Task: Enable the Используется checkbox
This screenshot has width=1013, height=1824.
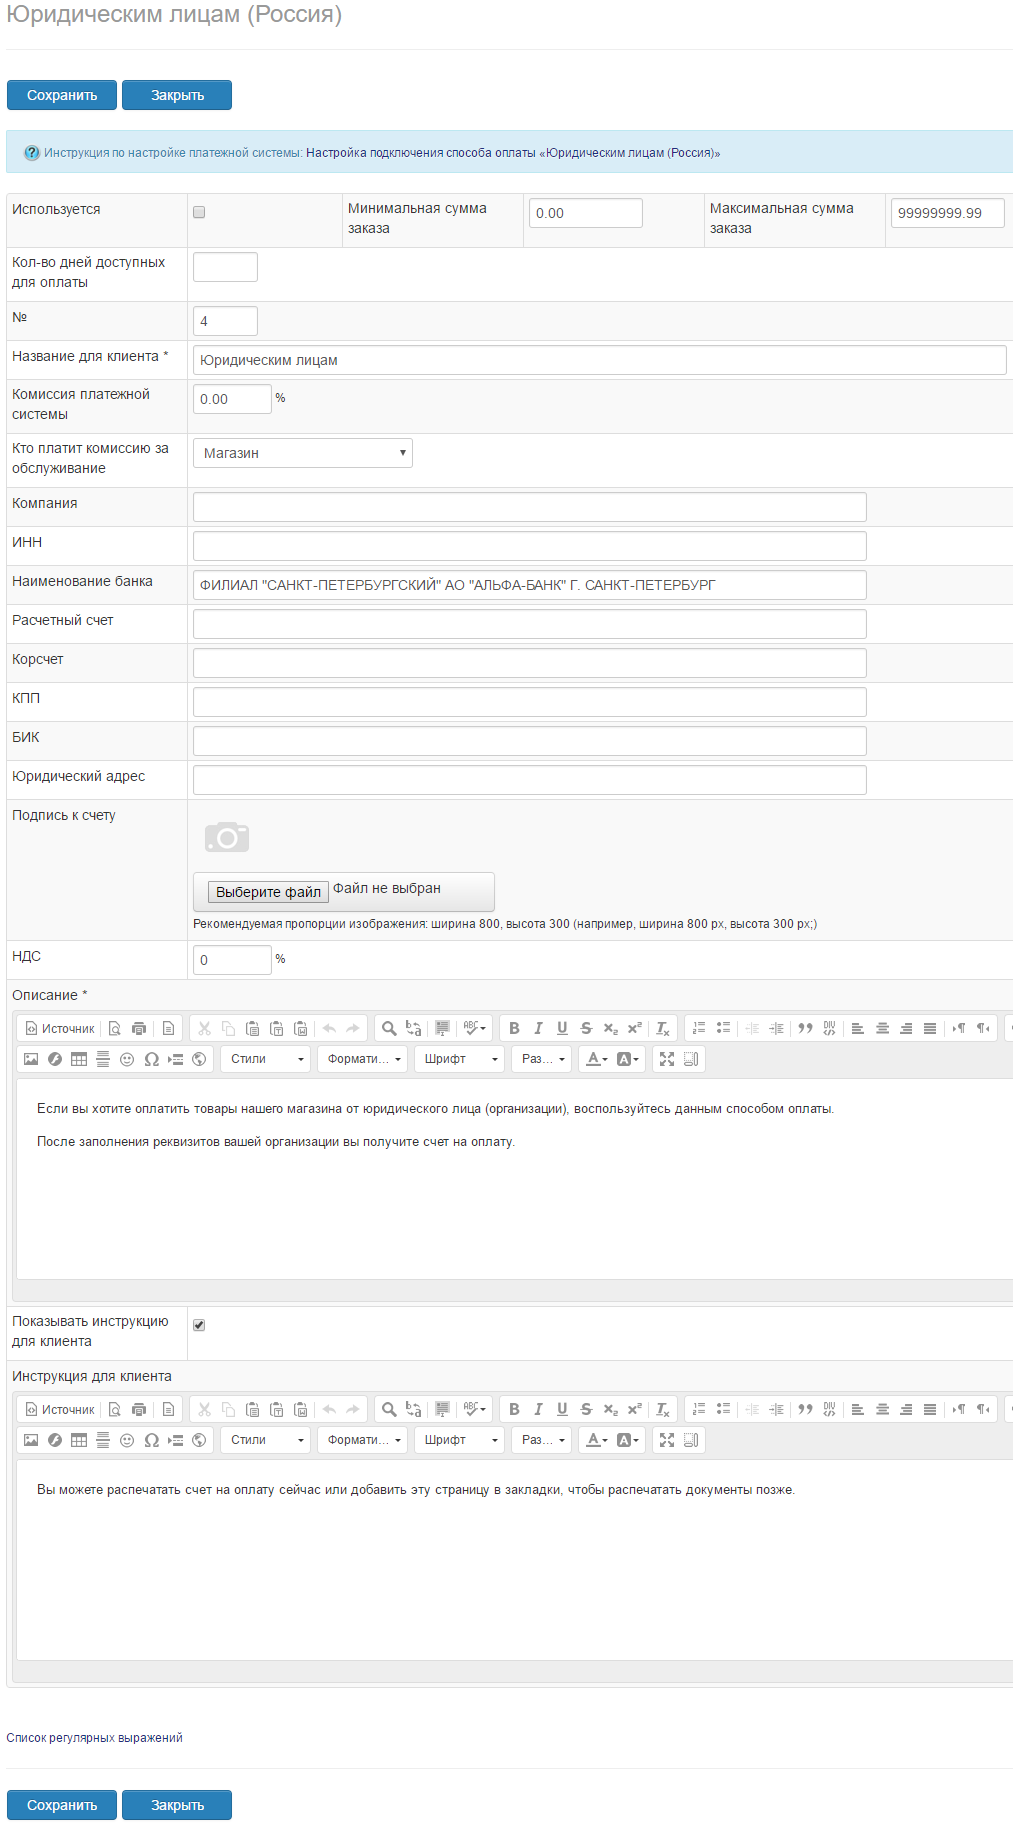Action: [199, 212]
